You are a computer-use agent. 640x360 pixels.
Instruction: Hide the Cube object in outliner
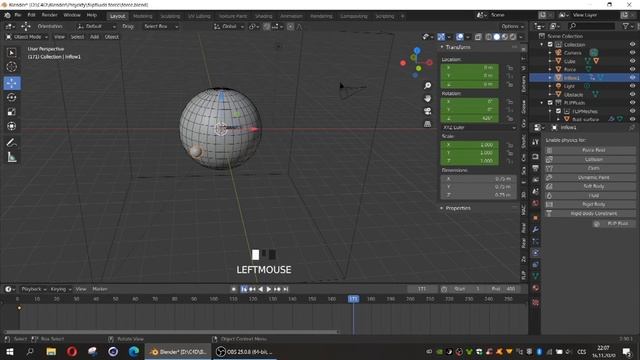point(632,61)
